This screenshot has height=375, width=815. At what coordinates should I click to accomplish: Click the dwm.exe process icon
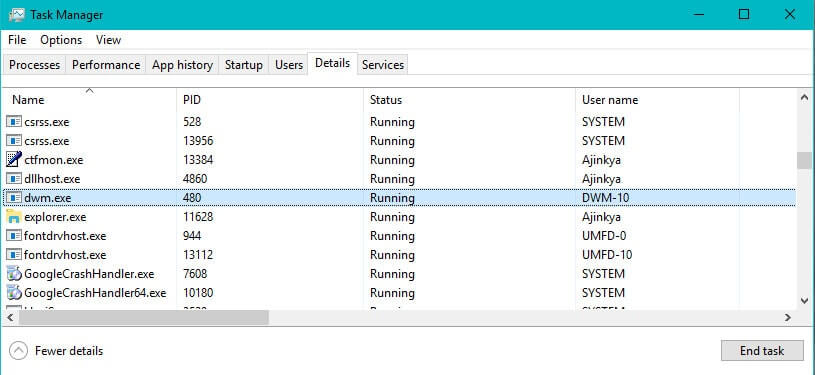click(14, 198)
